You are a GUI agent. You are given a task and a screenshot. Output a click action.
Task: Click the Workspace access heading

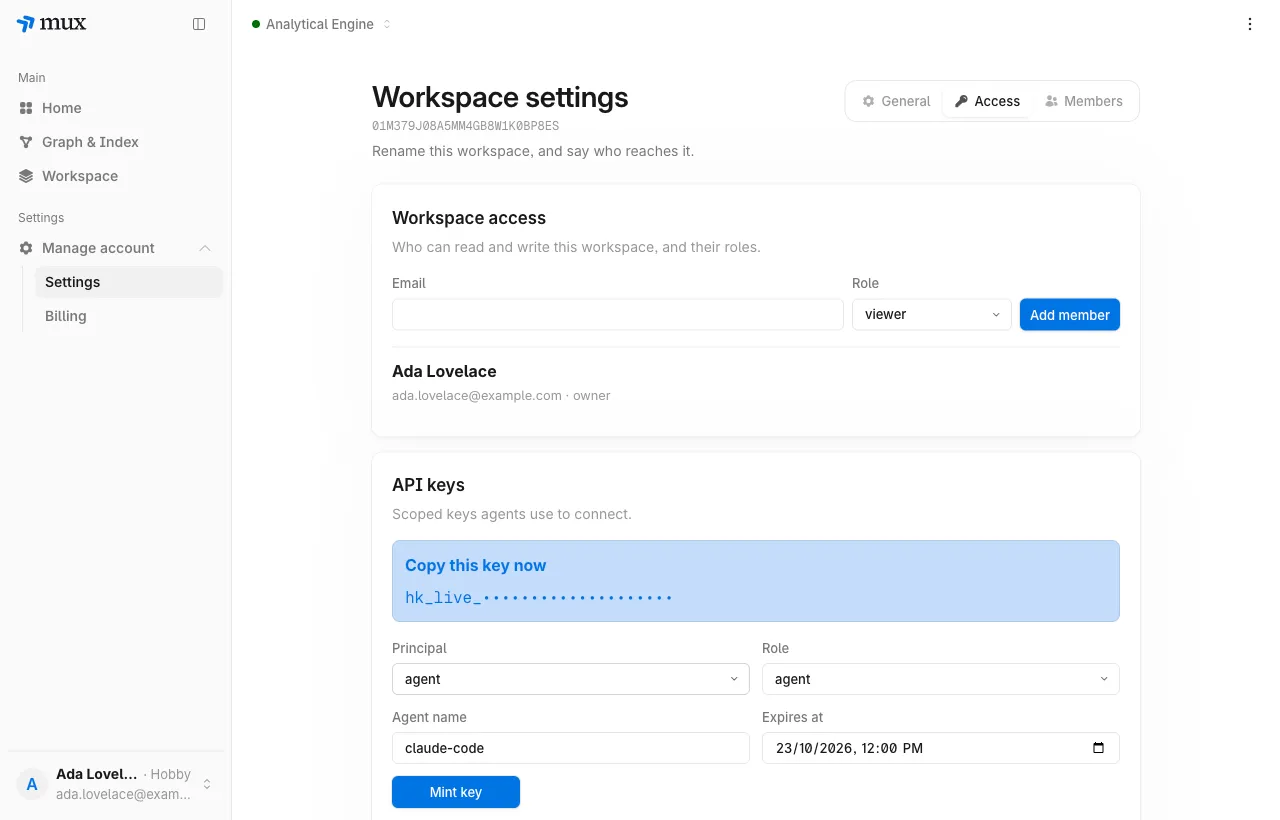point(469,218)
